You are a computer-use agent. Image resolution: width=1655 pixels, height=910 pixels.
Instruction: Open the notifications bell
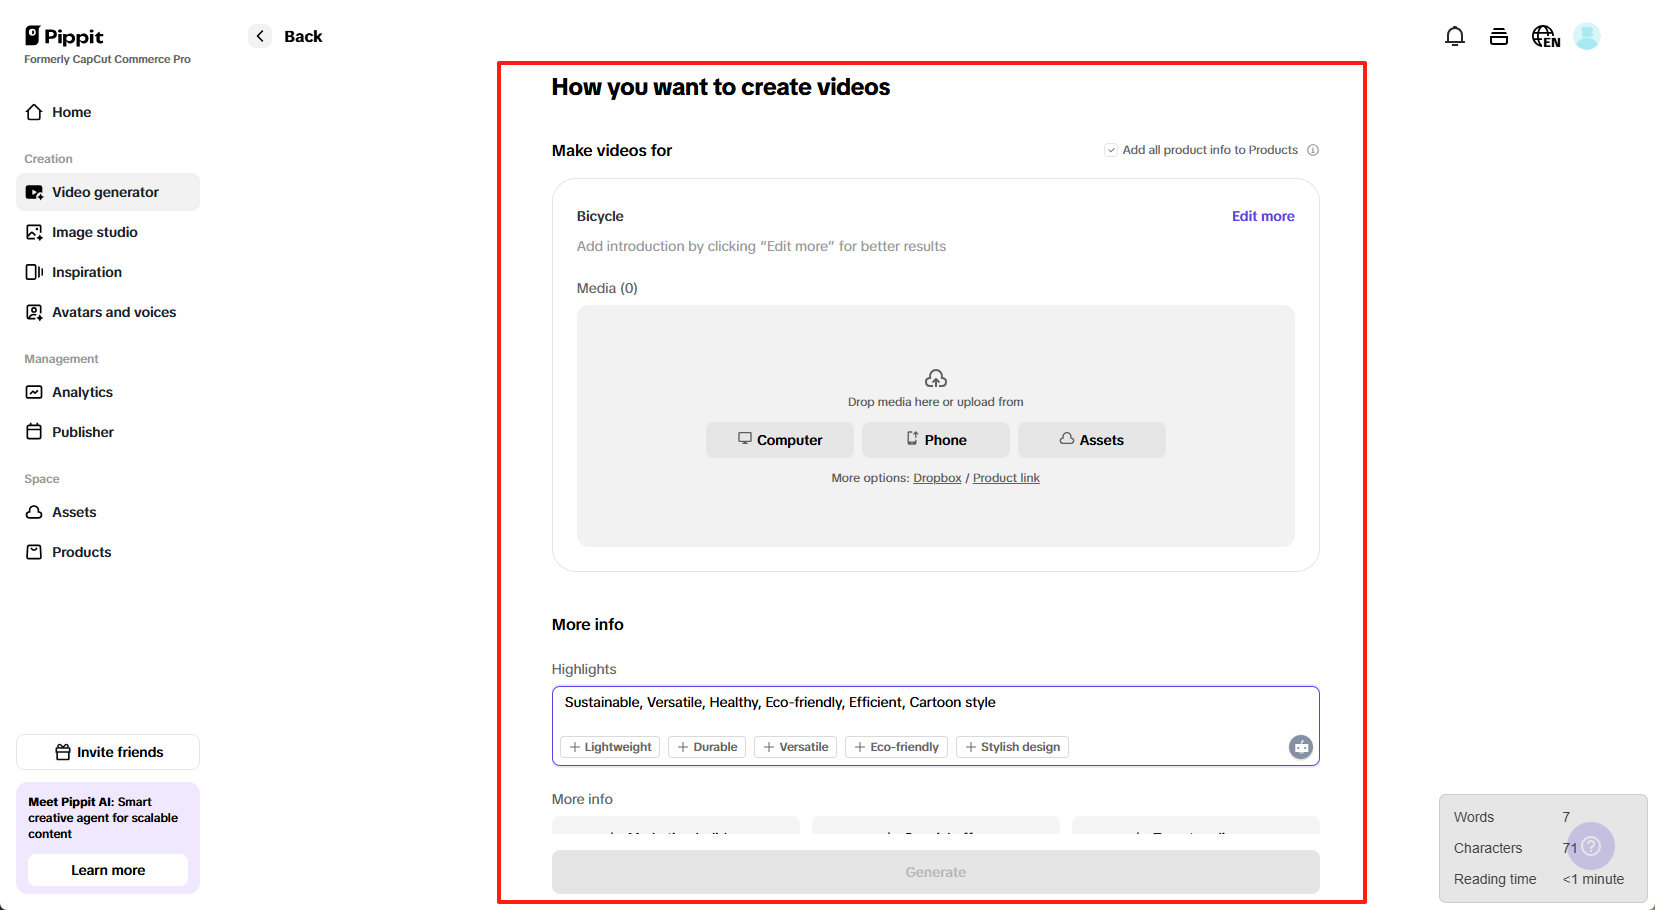pos(1455,35)
